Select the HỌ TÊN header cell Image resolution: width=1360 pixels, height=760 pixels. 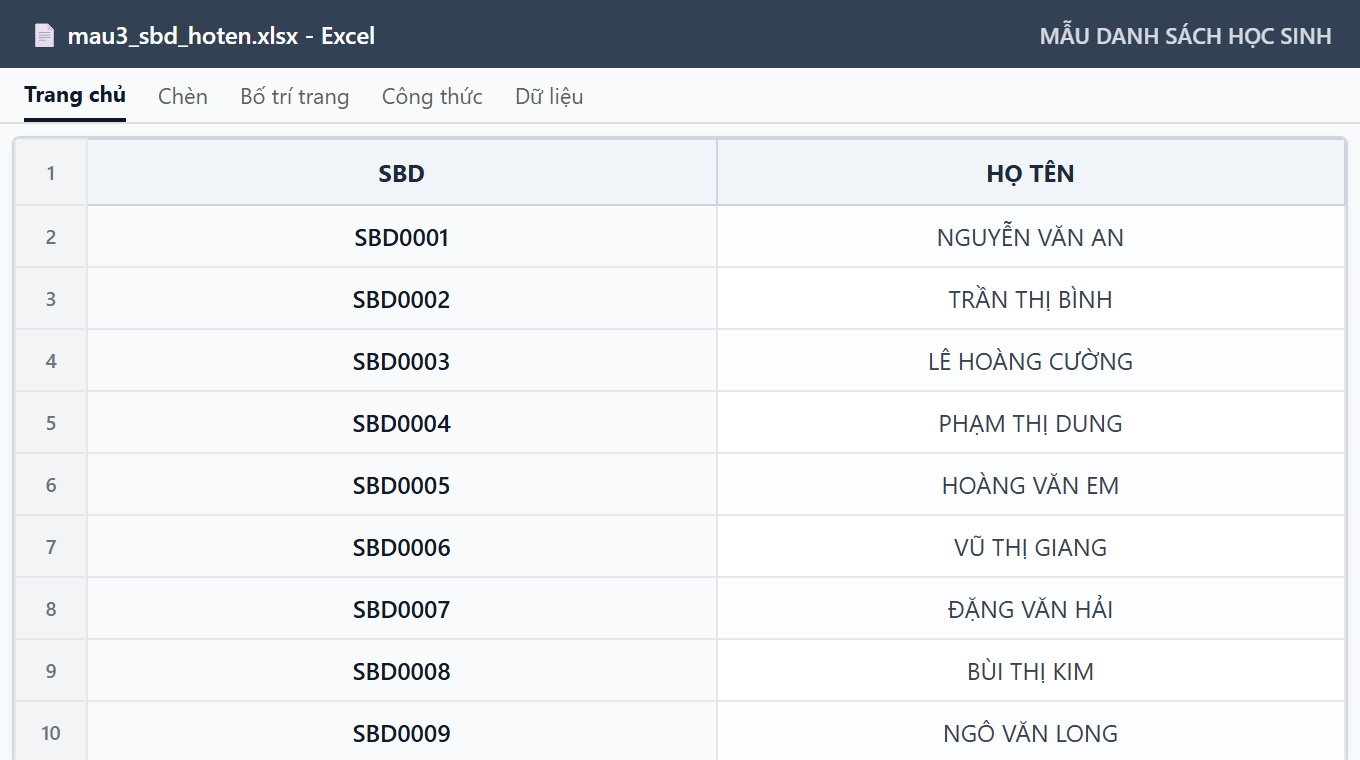[1031, 173]
